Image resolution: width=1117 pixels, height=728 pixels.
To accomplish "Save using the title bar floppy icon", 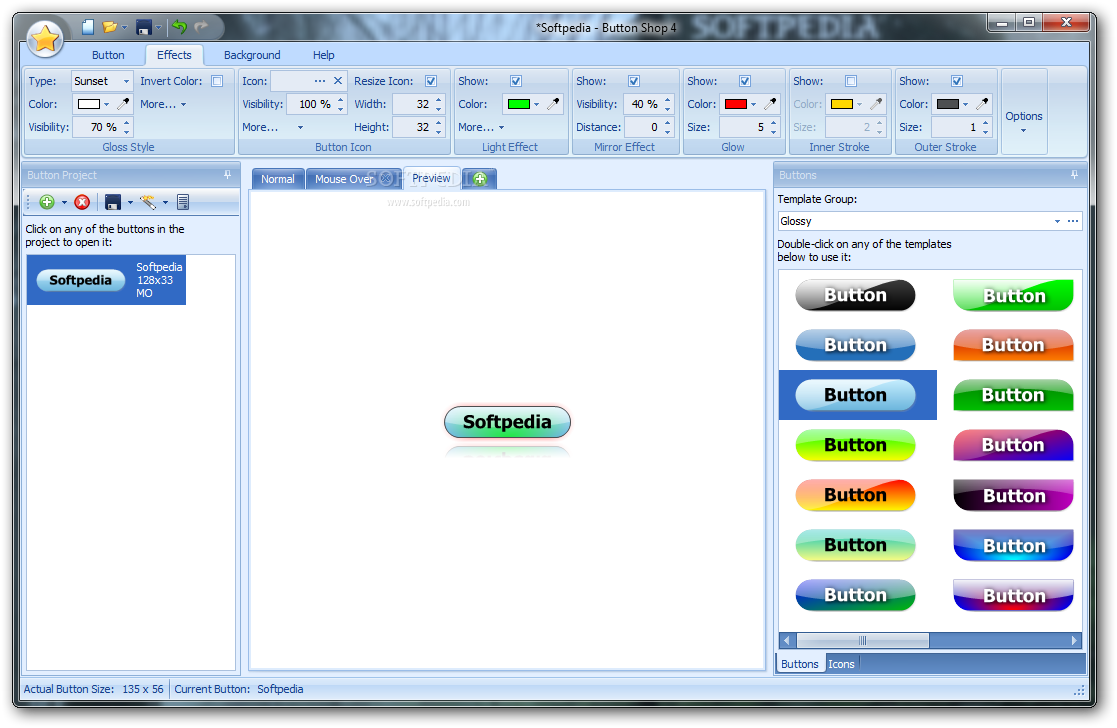I will (144, 27).
